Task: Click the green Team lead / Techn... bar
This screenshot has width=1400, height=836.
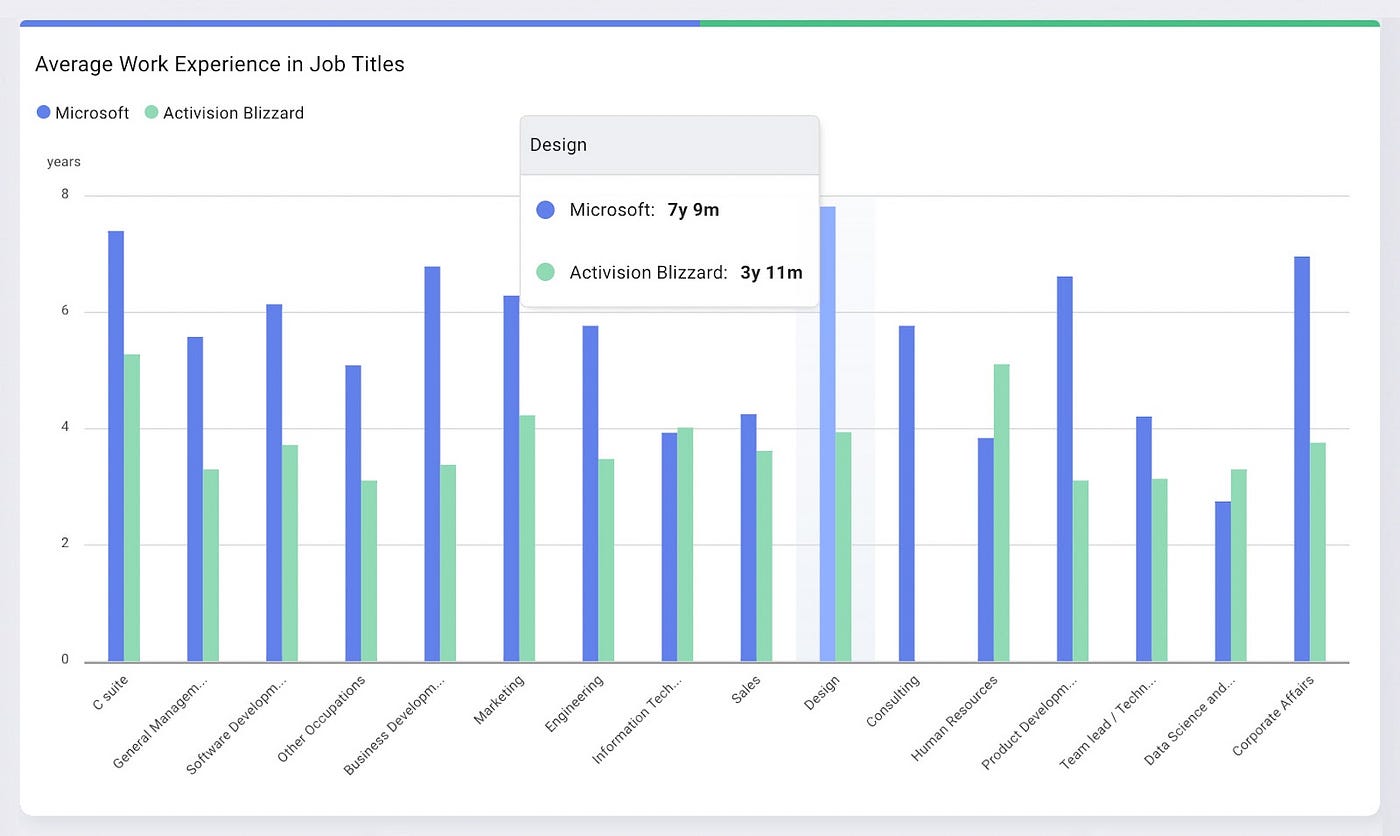Action: (1159, 570)
